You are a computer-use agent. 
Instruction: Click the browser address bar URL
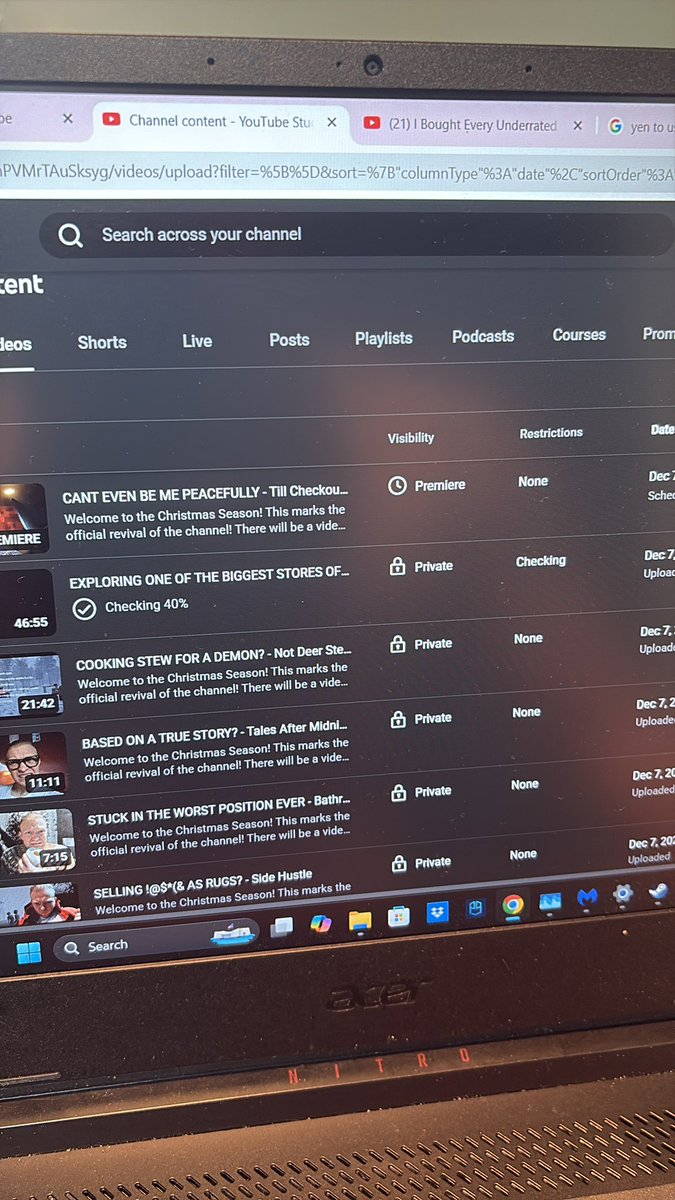click(x=337, y=171)
